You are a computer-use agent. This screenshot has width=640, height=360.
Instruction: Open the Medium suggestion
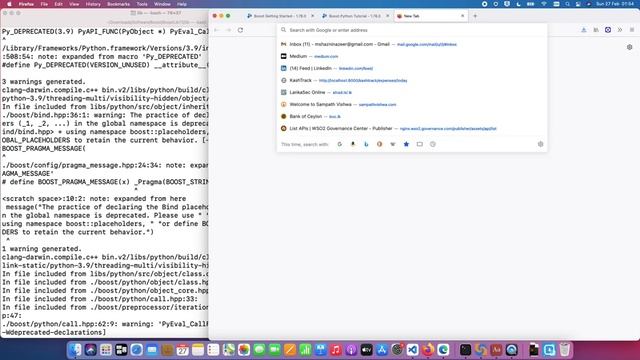point(412,56)
